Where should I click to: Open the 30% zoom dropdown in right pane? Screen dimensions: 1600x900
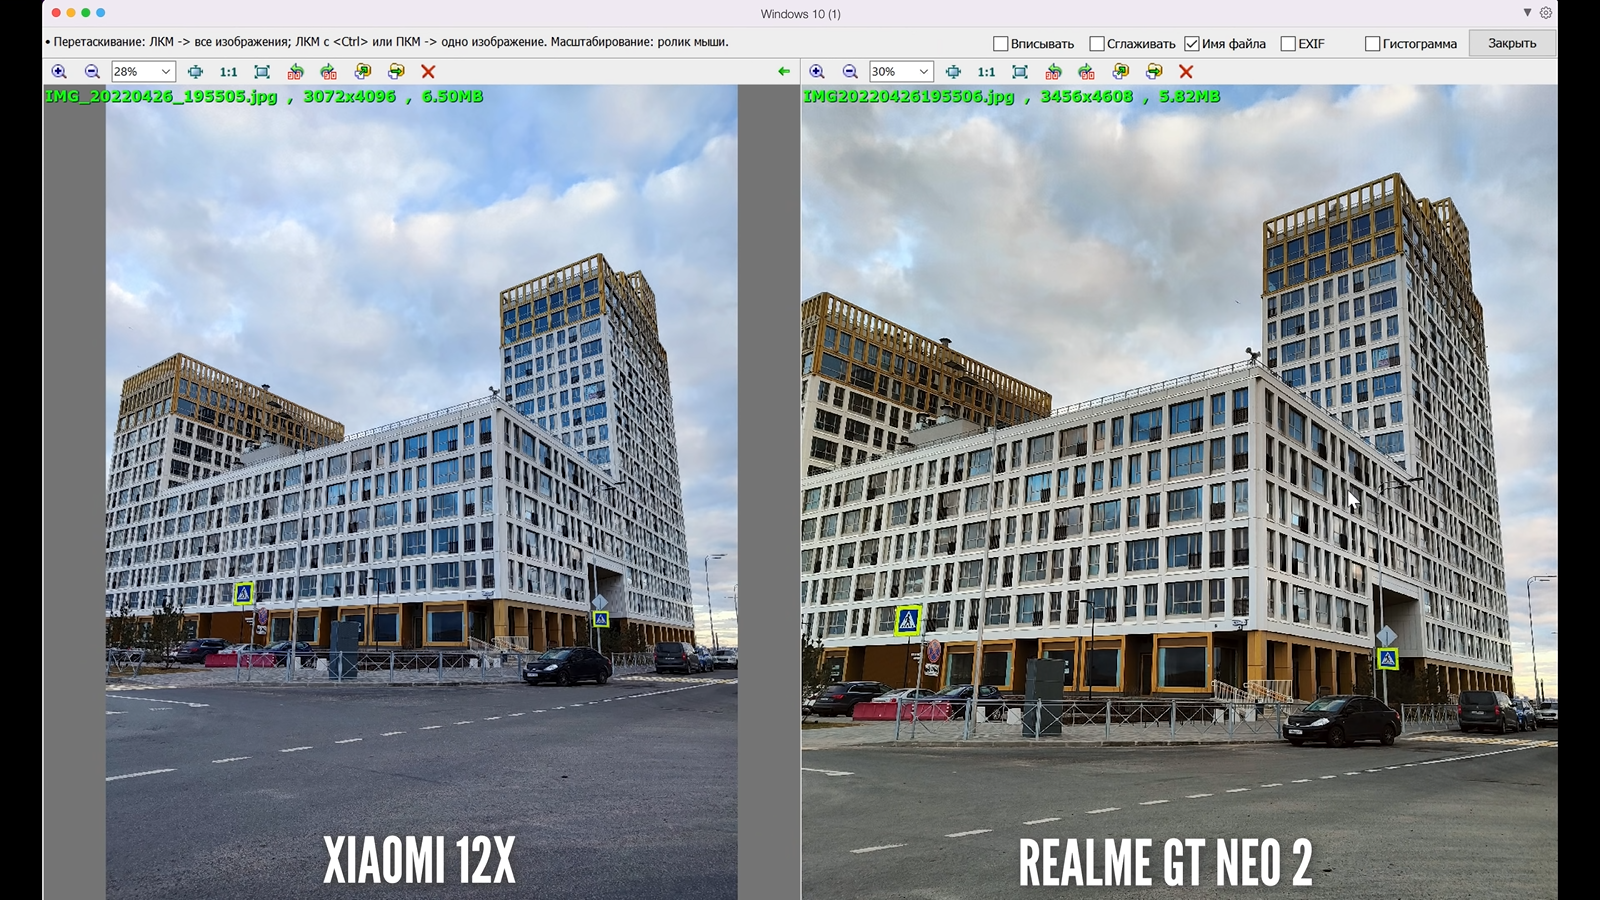[924, 72]
